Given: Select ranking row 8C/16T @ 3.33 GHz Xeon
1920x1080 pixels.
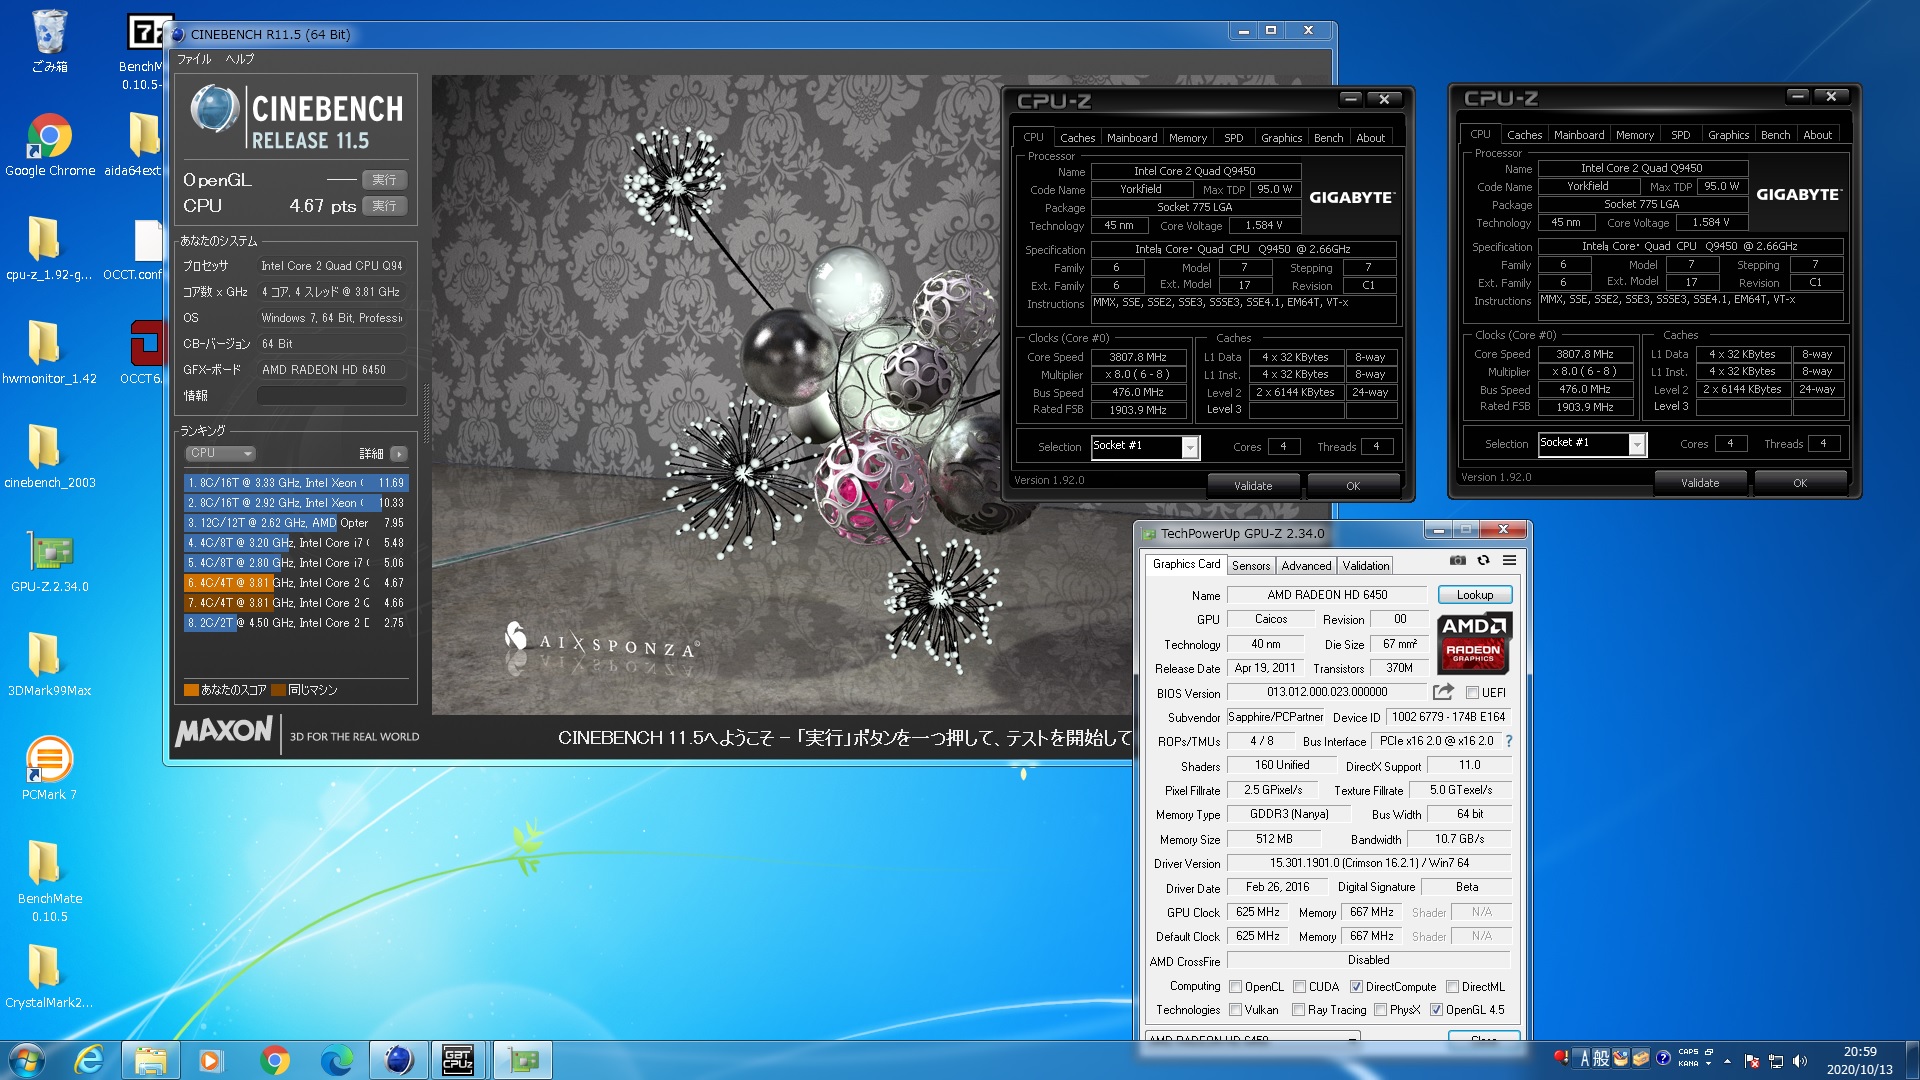Looking at the screenshot, I should coord(295,482).
